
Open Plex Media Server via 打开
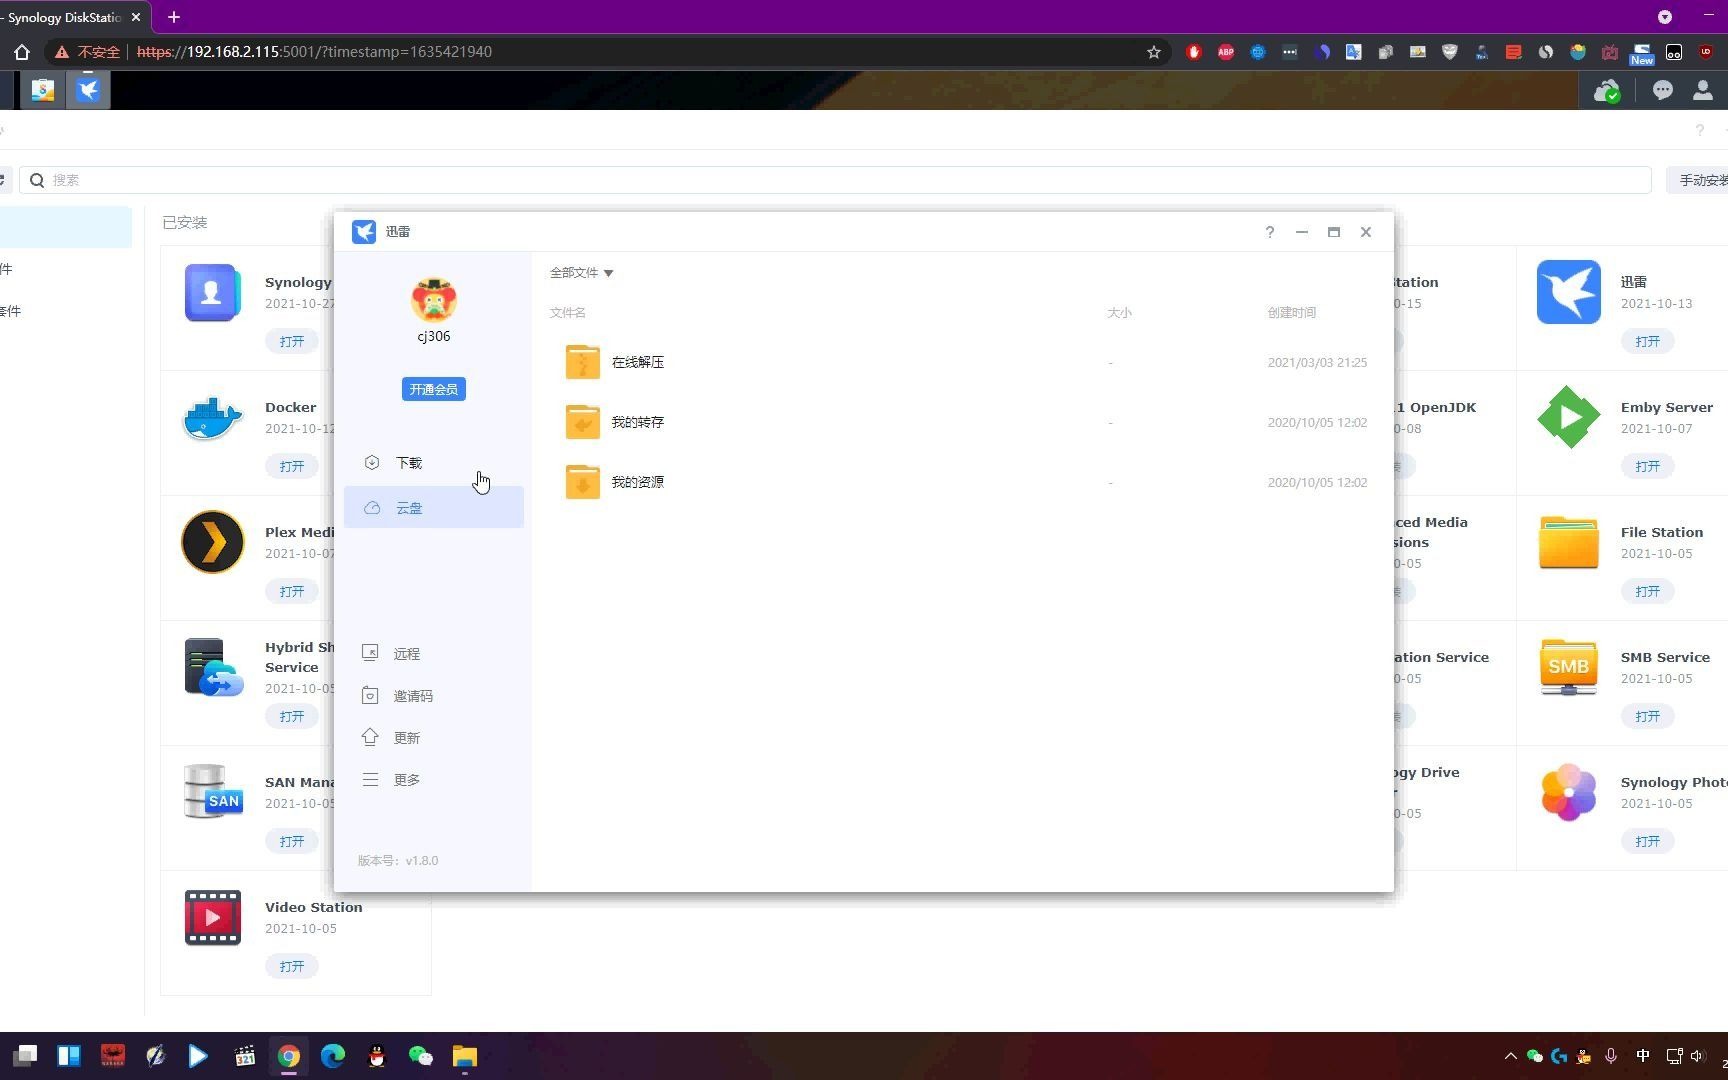coord(291,591)
